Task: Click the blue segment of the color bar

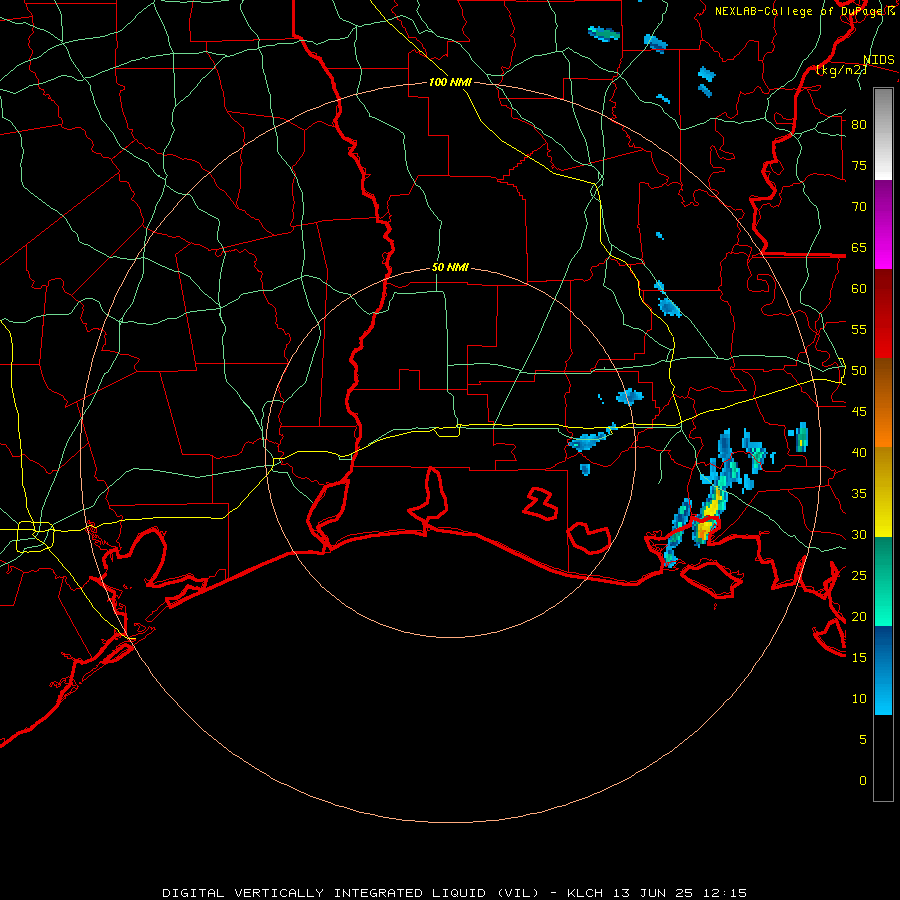Action: click(883, 670)
